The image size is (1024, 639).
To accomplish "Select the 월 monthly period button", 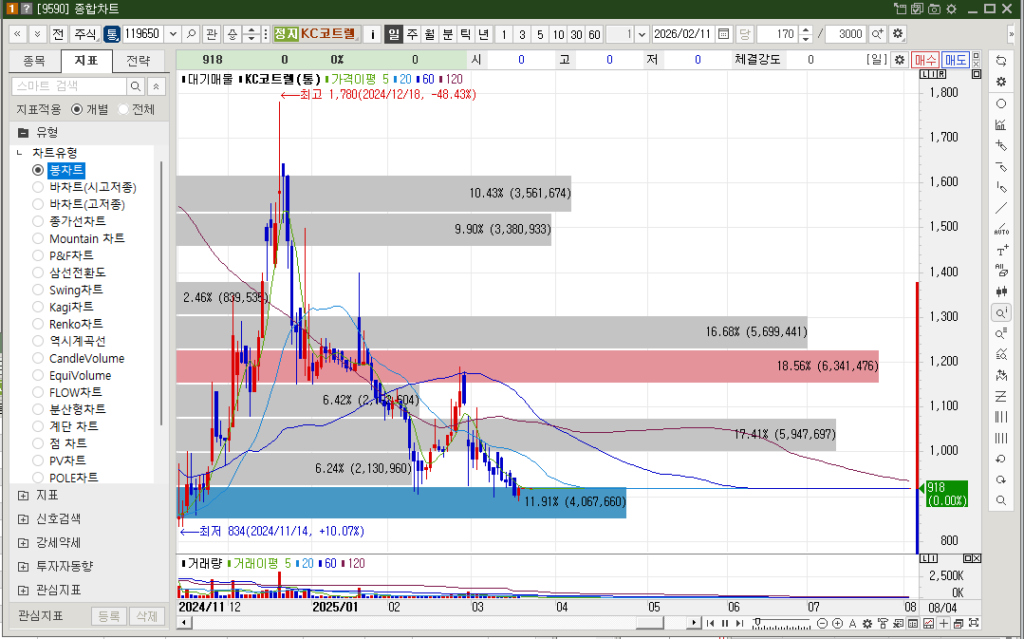I will (430, 34).
